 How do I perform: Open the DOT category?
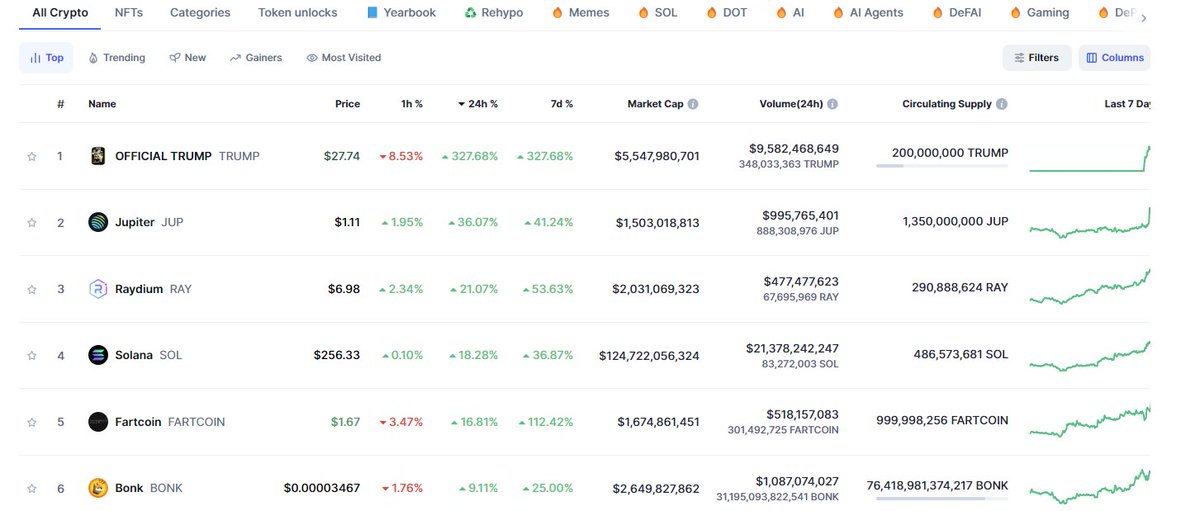[727, 13]
